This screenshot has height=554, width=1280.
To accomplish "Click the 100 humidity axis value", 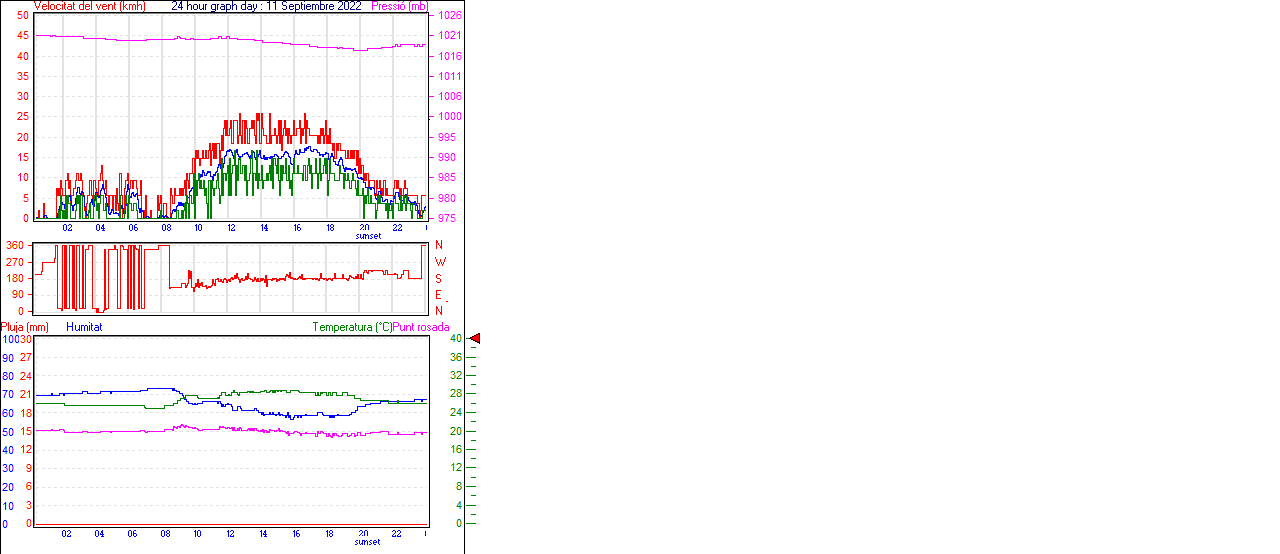I will coord(9,339).
